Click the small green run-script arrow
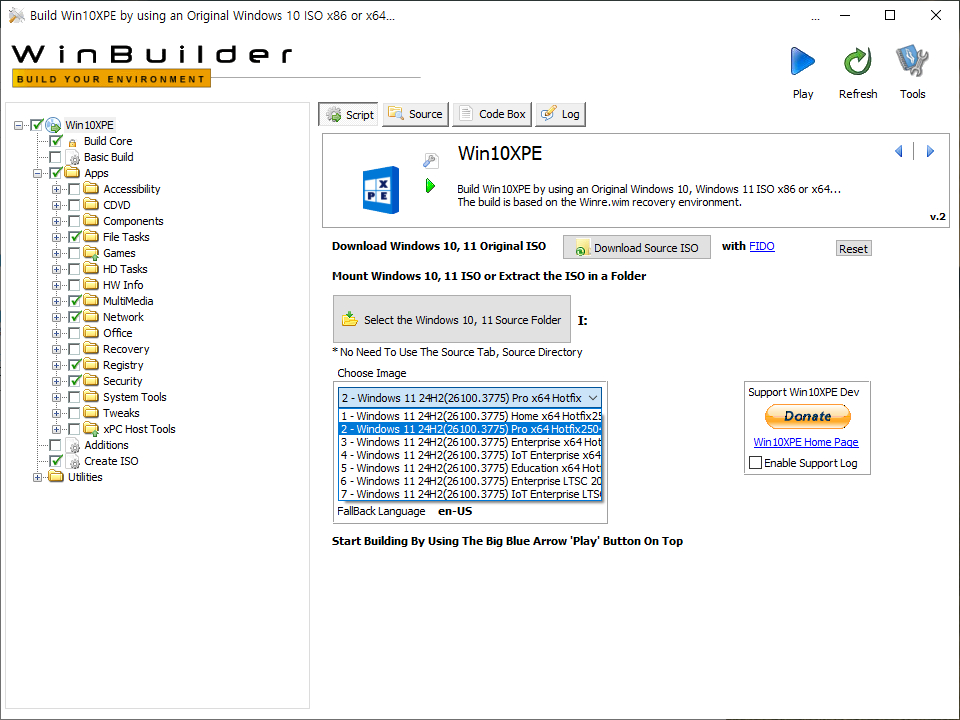This screenshot has height=720, width=960. pyautogui.click(x=430, y=186)
